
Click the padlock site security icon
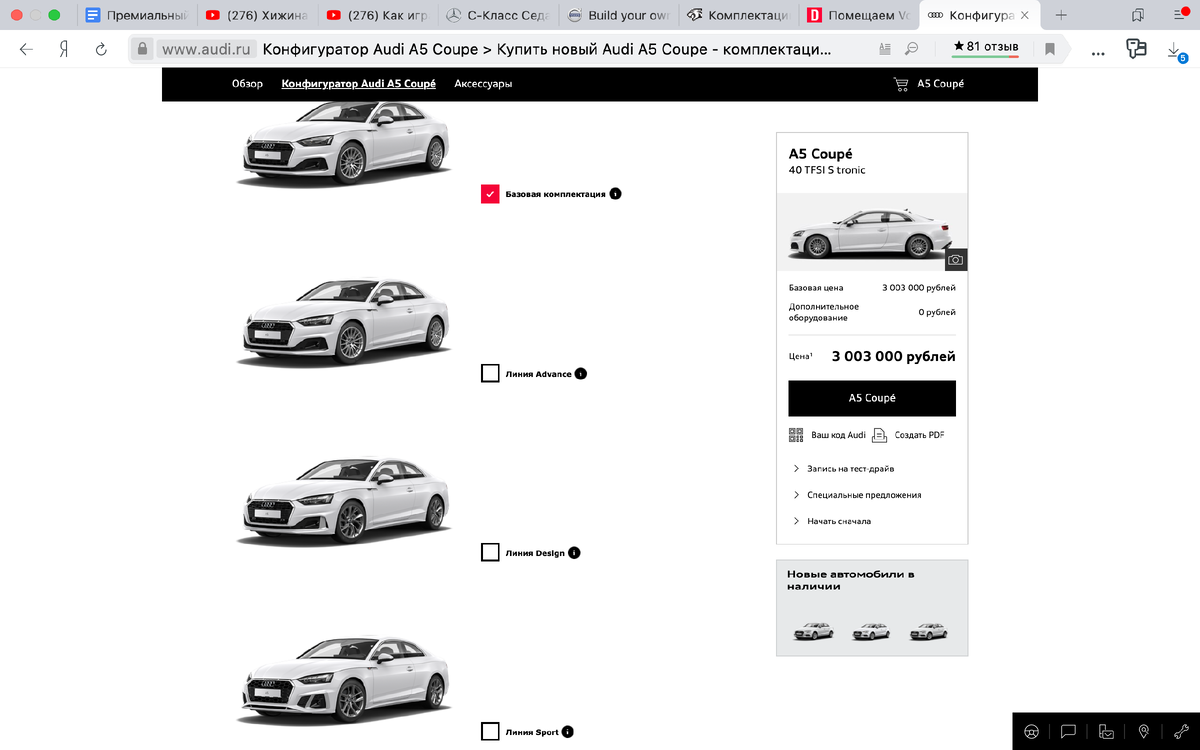[143, 49]
